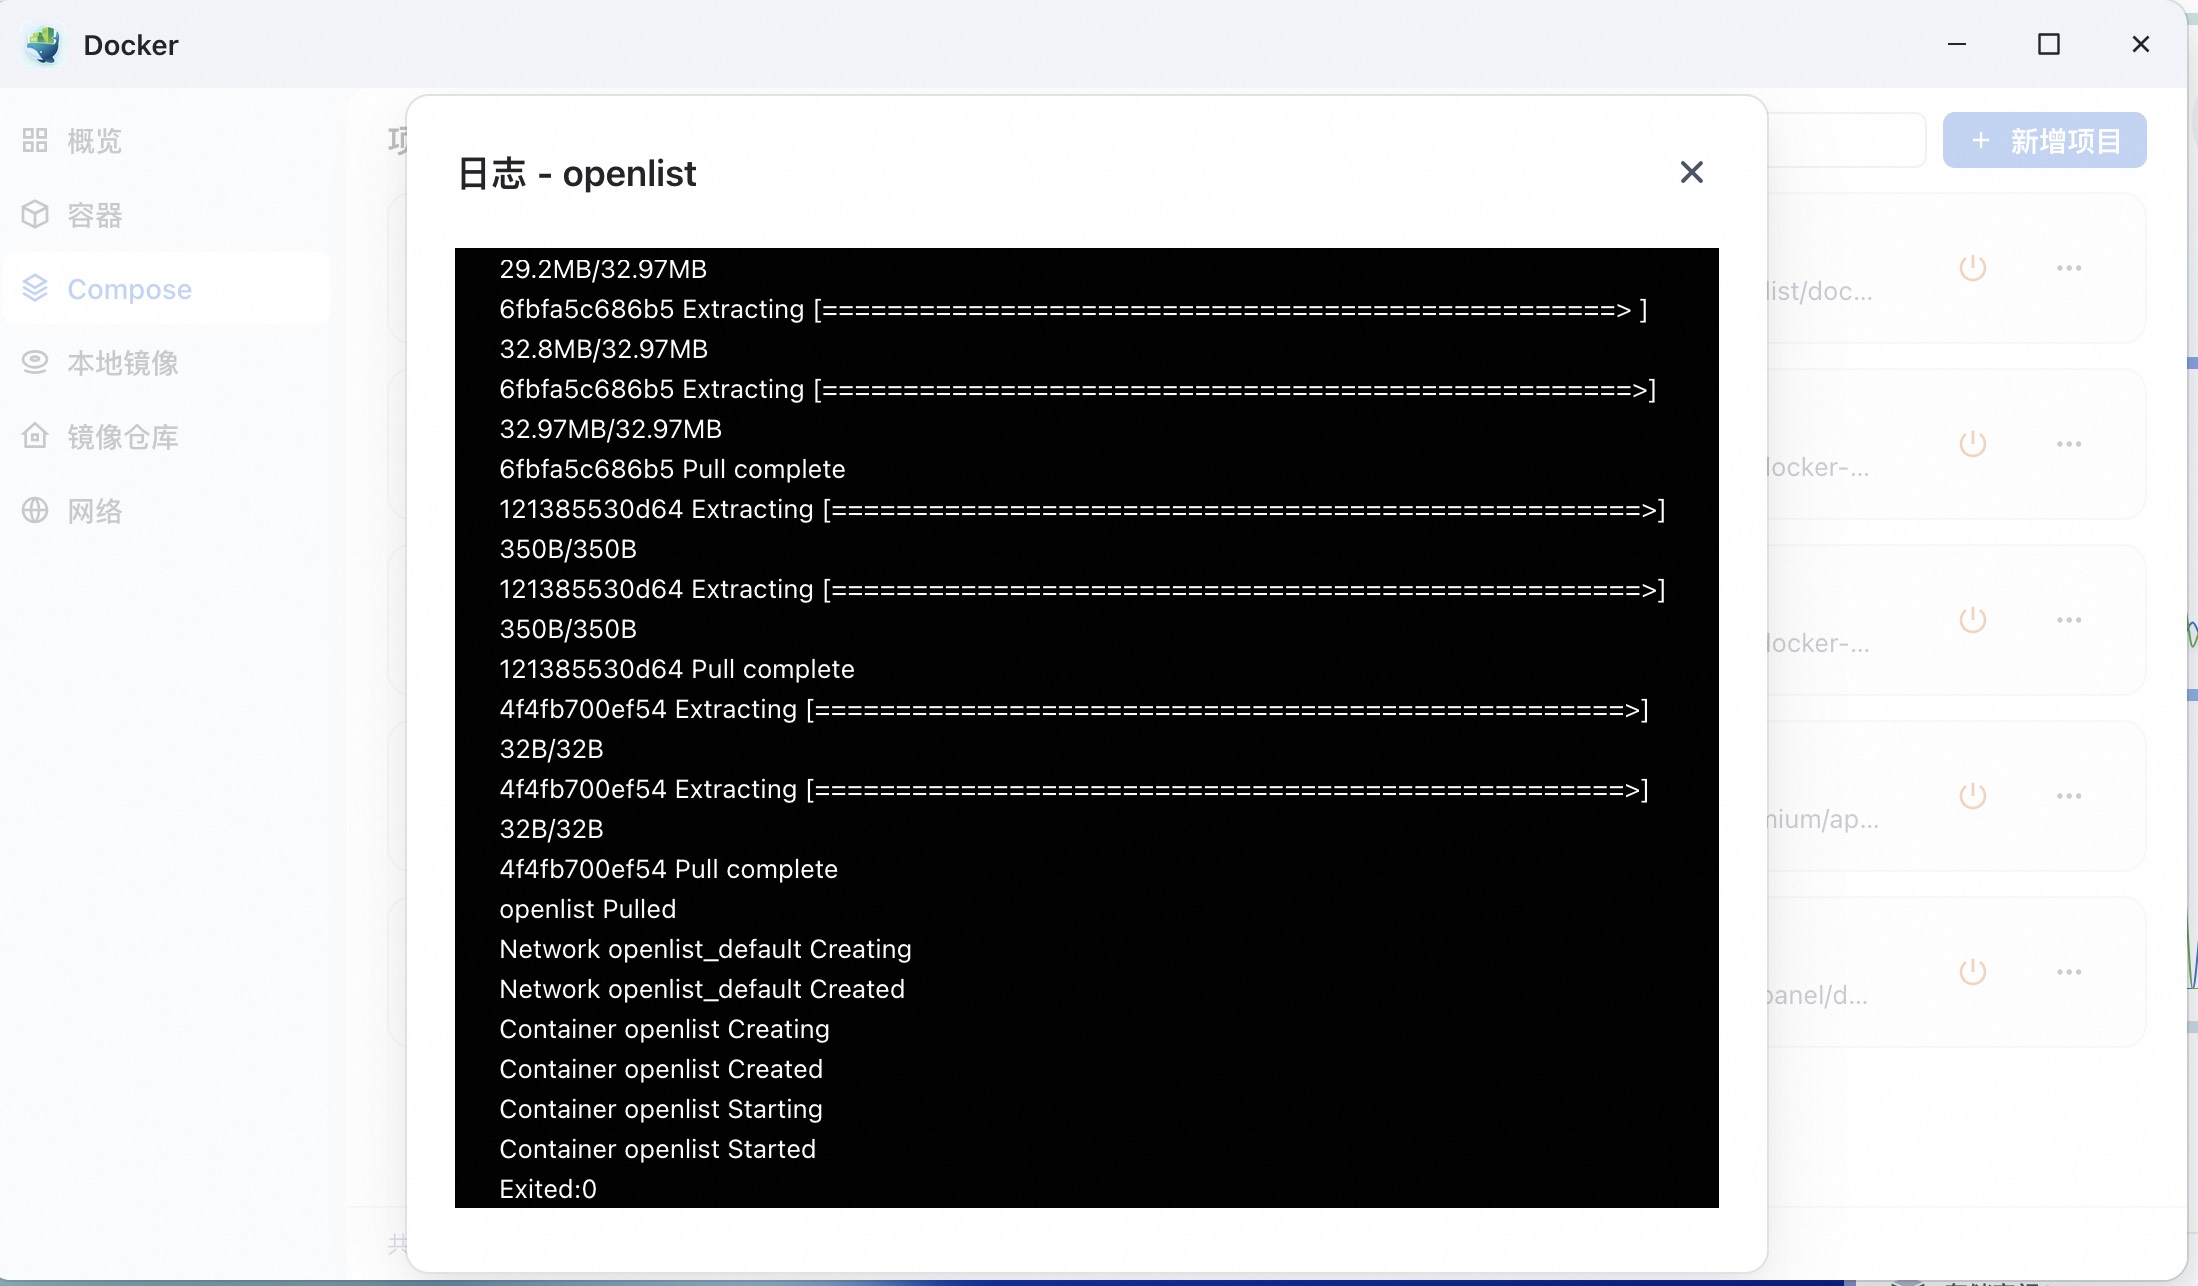Click the Docker app logo icon

(44, 45)
